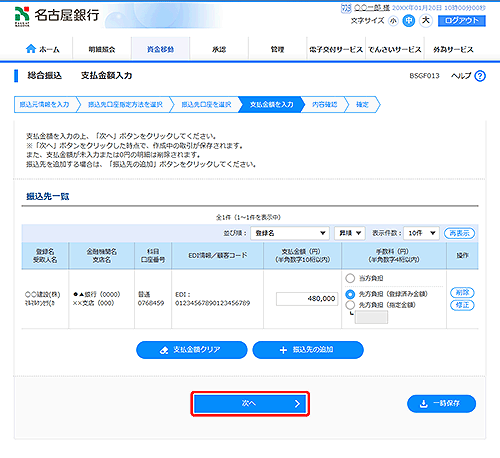Click the 支払金額クリア button
This screenshot has width=500, height=458.
[192, 350]
